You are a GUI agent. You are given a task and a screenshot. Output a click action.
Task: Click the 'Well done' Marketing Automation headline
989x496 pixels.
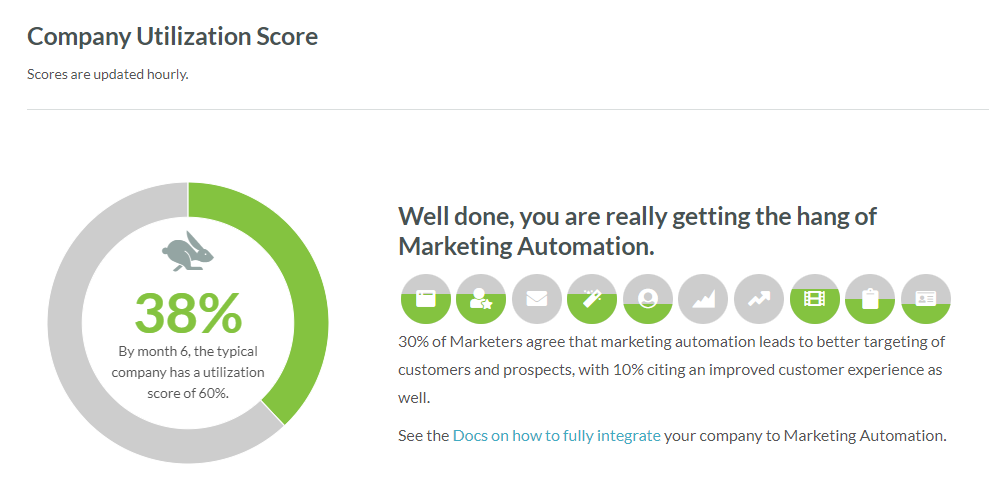pyautogui.click(x=637, y=231)
